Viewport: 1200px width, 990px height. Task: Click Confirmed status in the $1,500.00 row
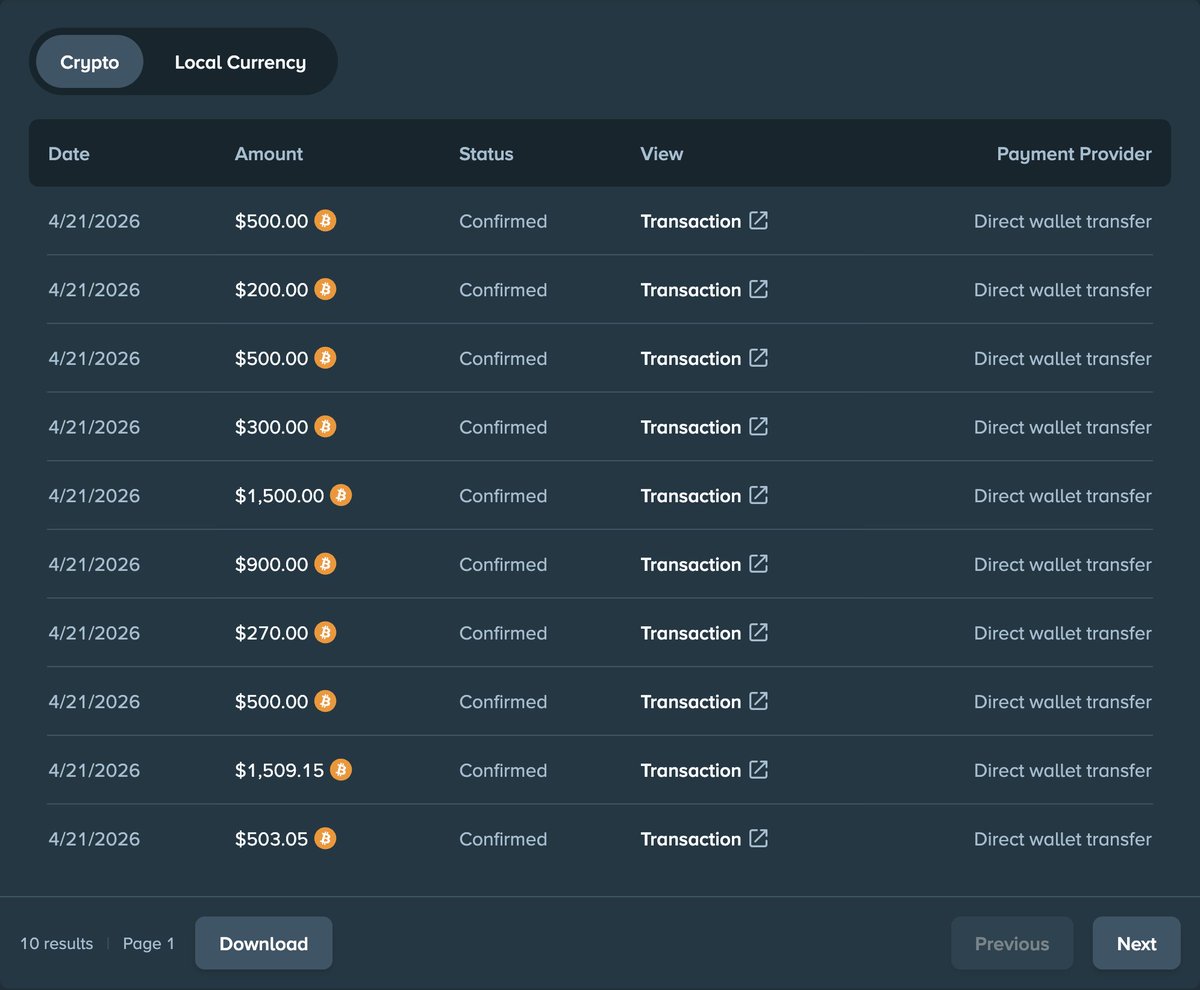coord(503,496)
